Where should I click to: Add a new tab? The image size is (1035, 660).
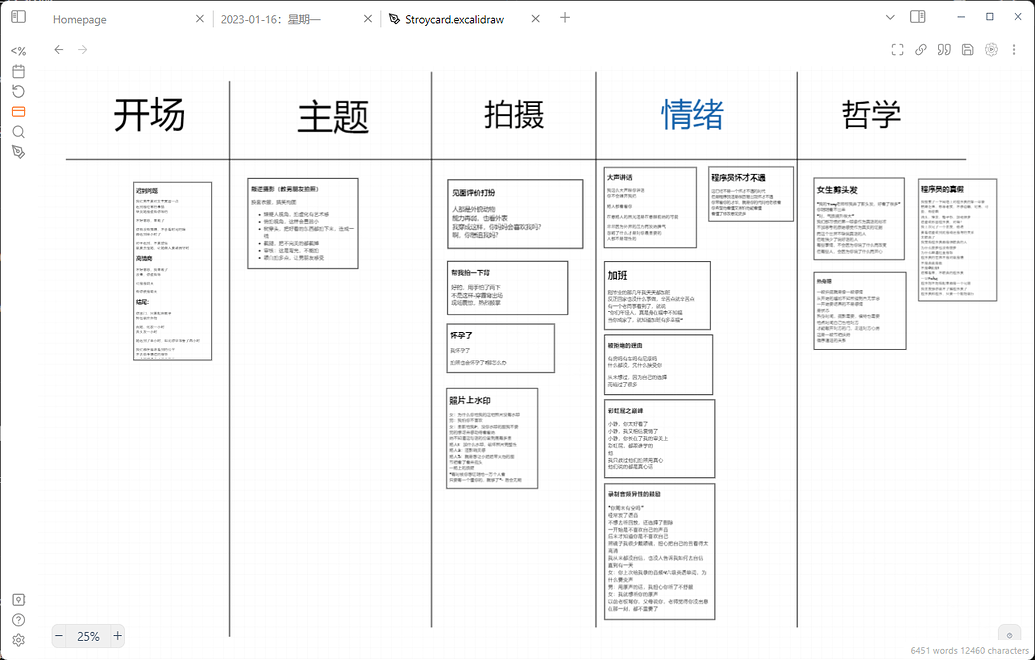coord(565,17)
